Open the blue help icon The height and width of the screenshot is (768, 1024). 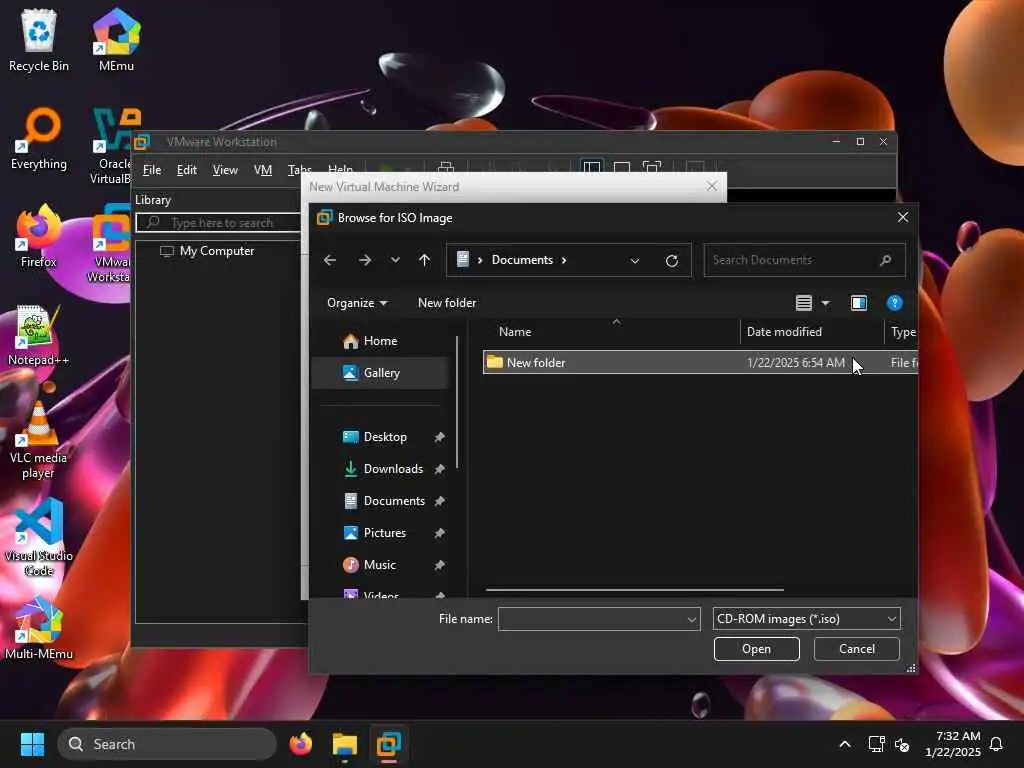coord(895,303)
